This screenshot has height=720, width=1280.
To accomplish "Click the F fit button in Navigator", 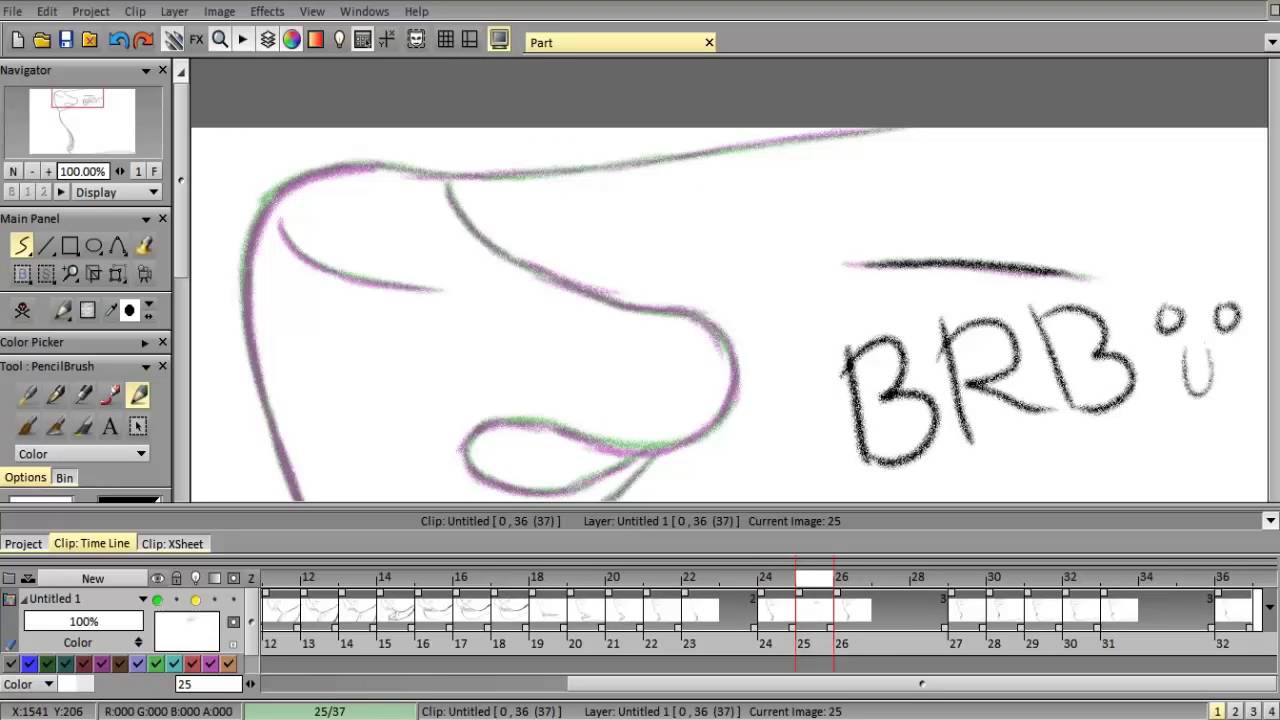I will (154, 172).
